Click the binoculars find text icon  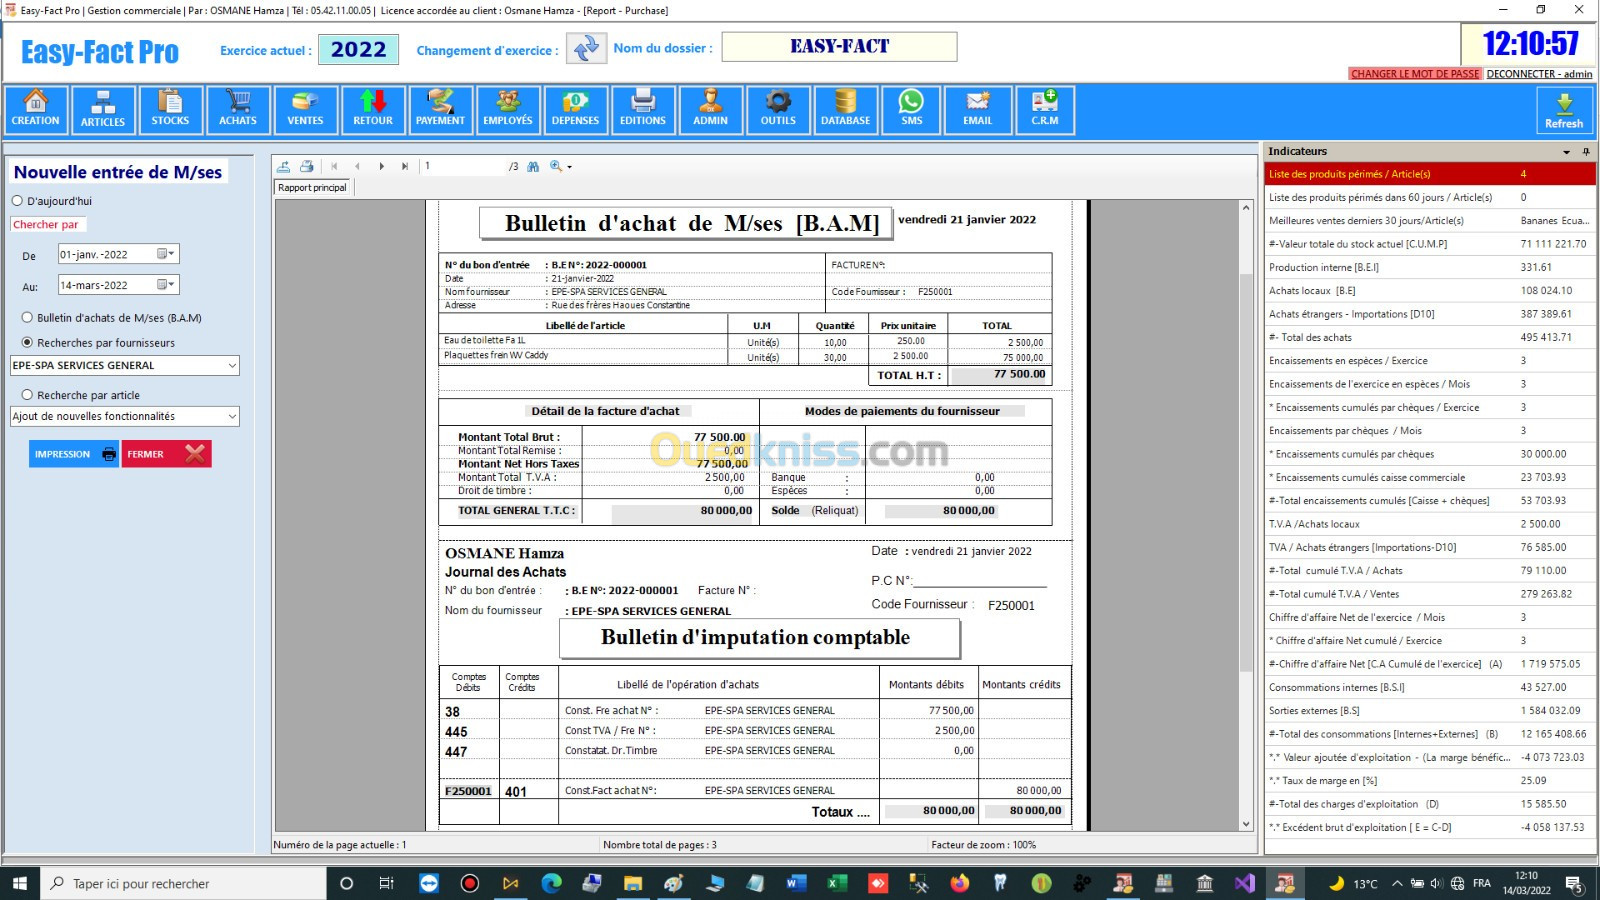(533, 167)
